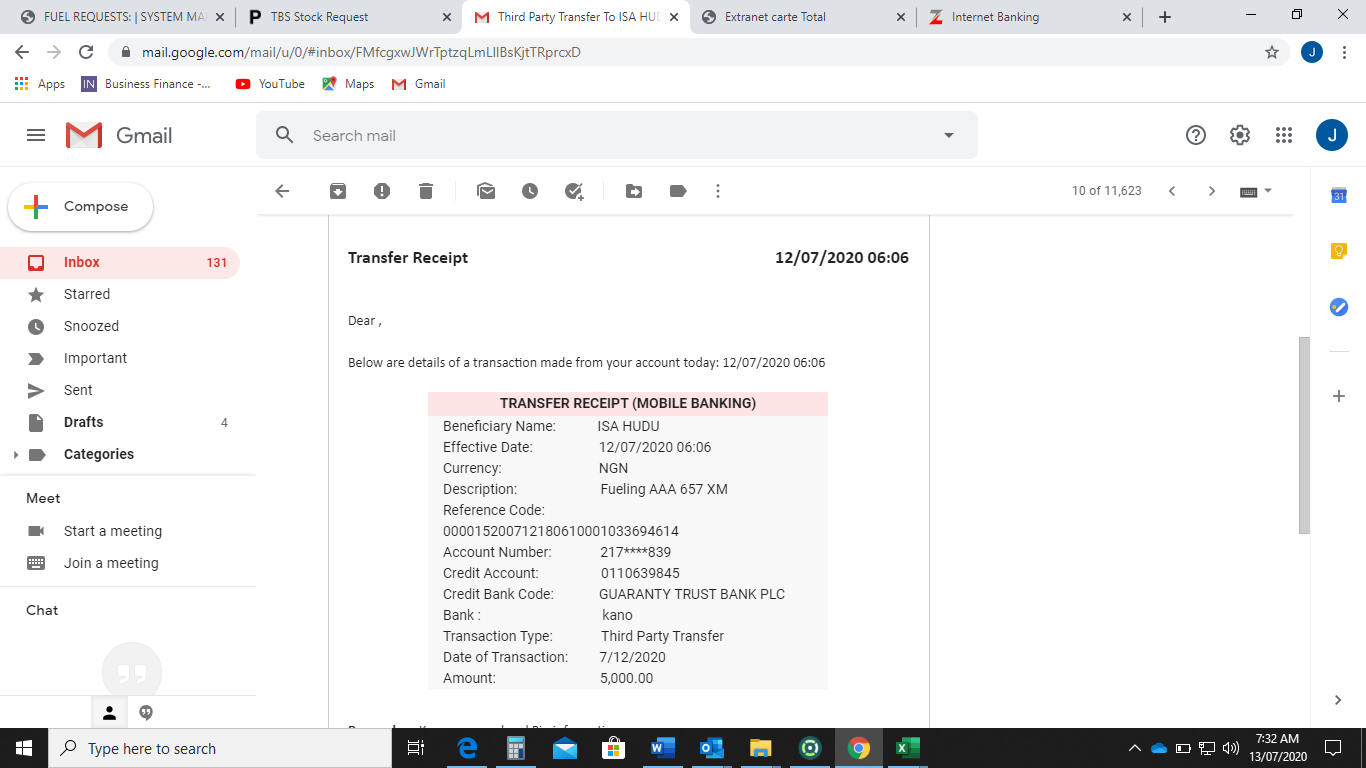
Task: Open Apps bookmark
Action: [x=40, y=84]
